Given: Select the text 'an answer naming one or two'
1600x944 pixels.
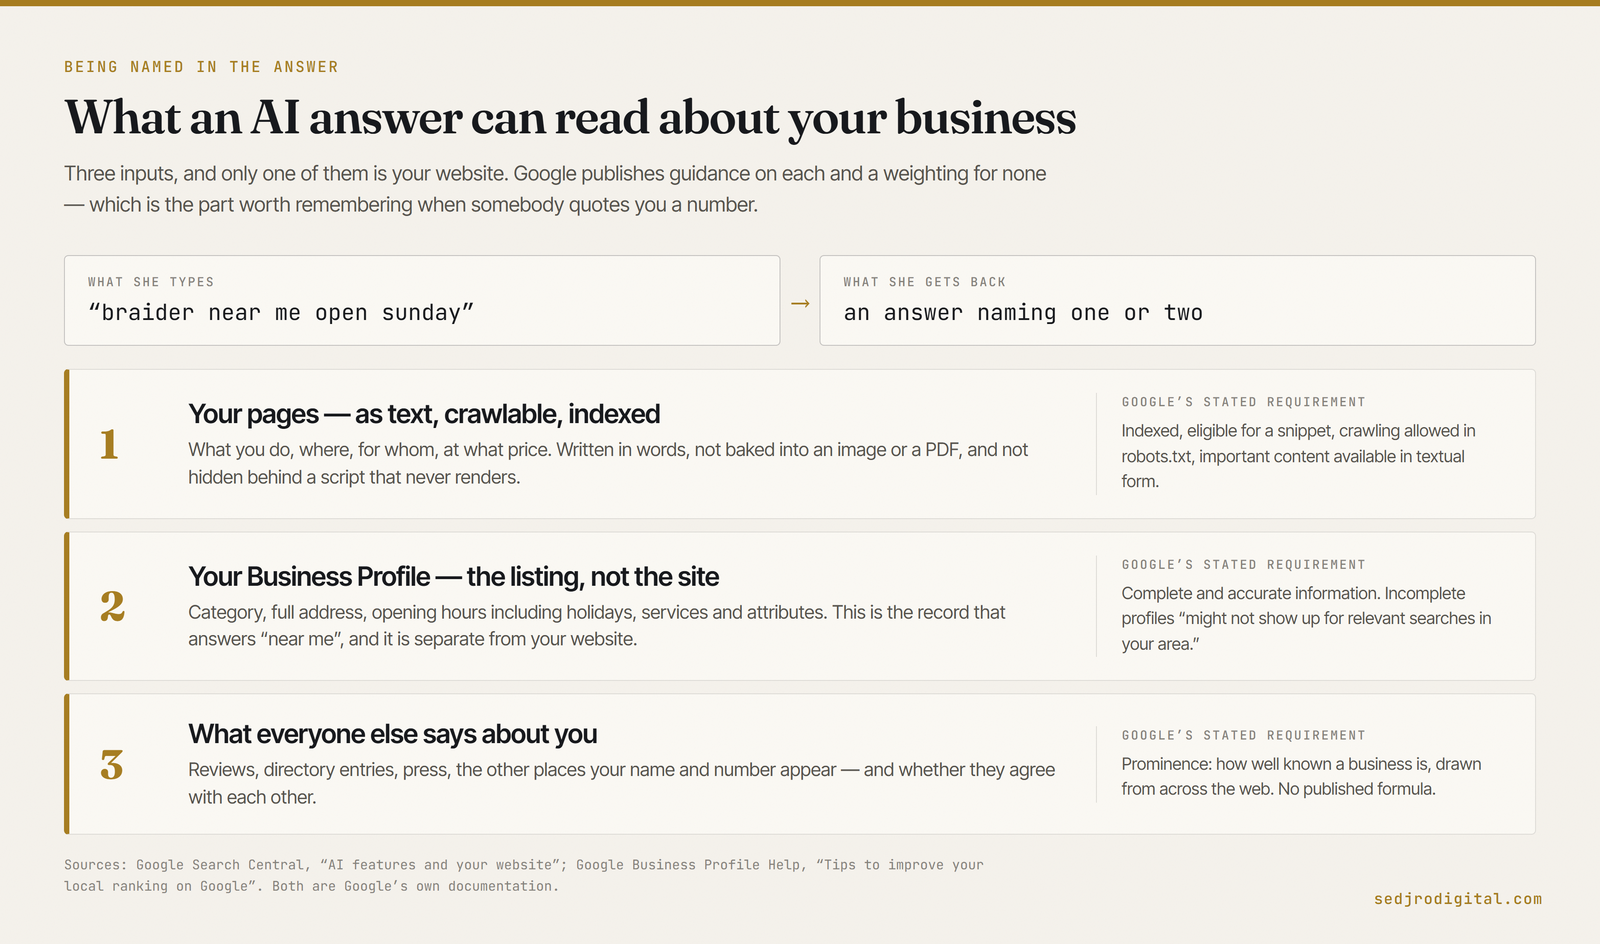Looking at the screenshot, I should (x=1023, y=313).
